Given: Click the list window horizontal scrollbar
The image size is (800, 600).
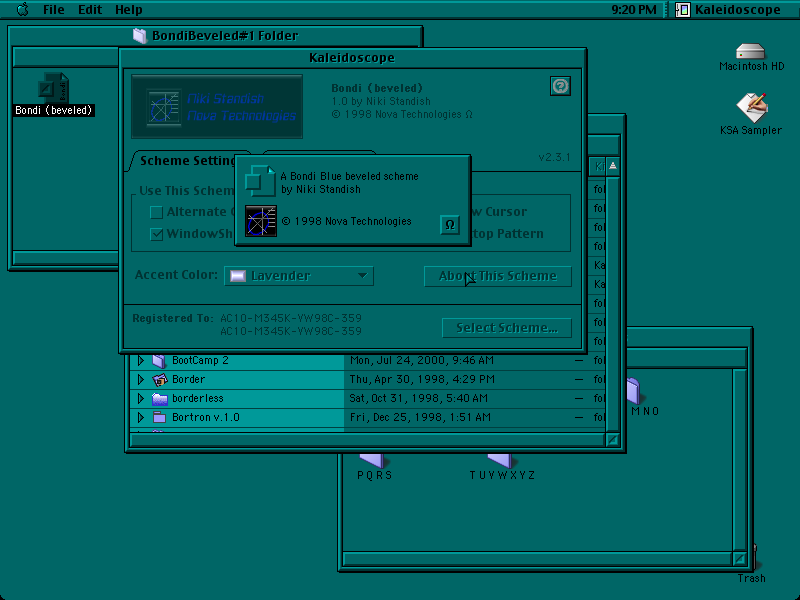Looking at the screenshot, I should [x=367, y=440].
